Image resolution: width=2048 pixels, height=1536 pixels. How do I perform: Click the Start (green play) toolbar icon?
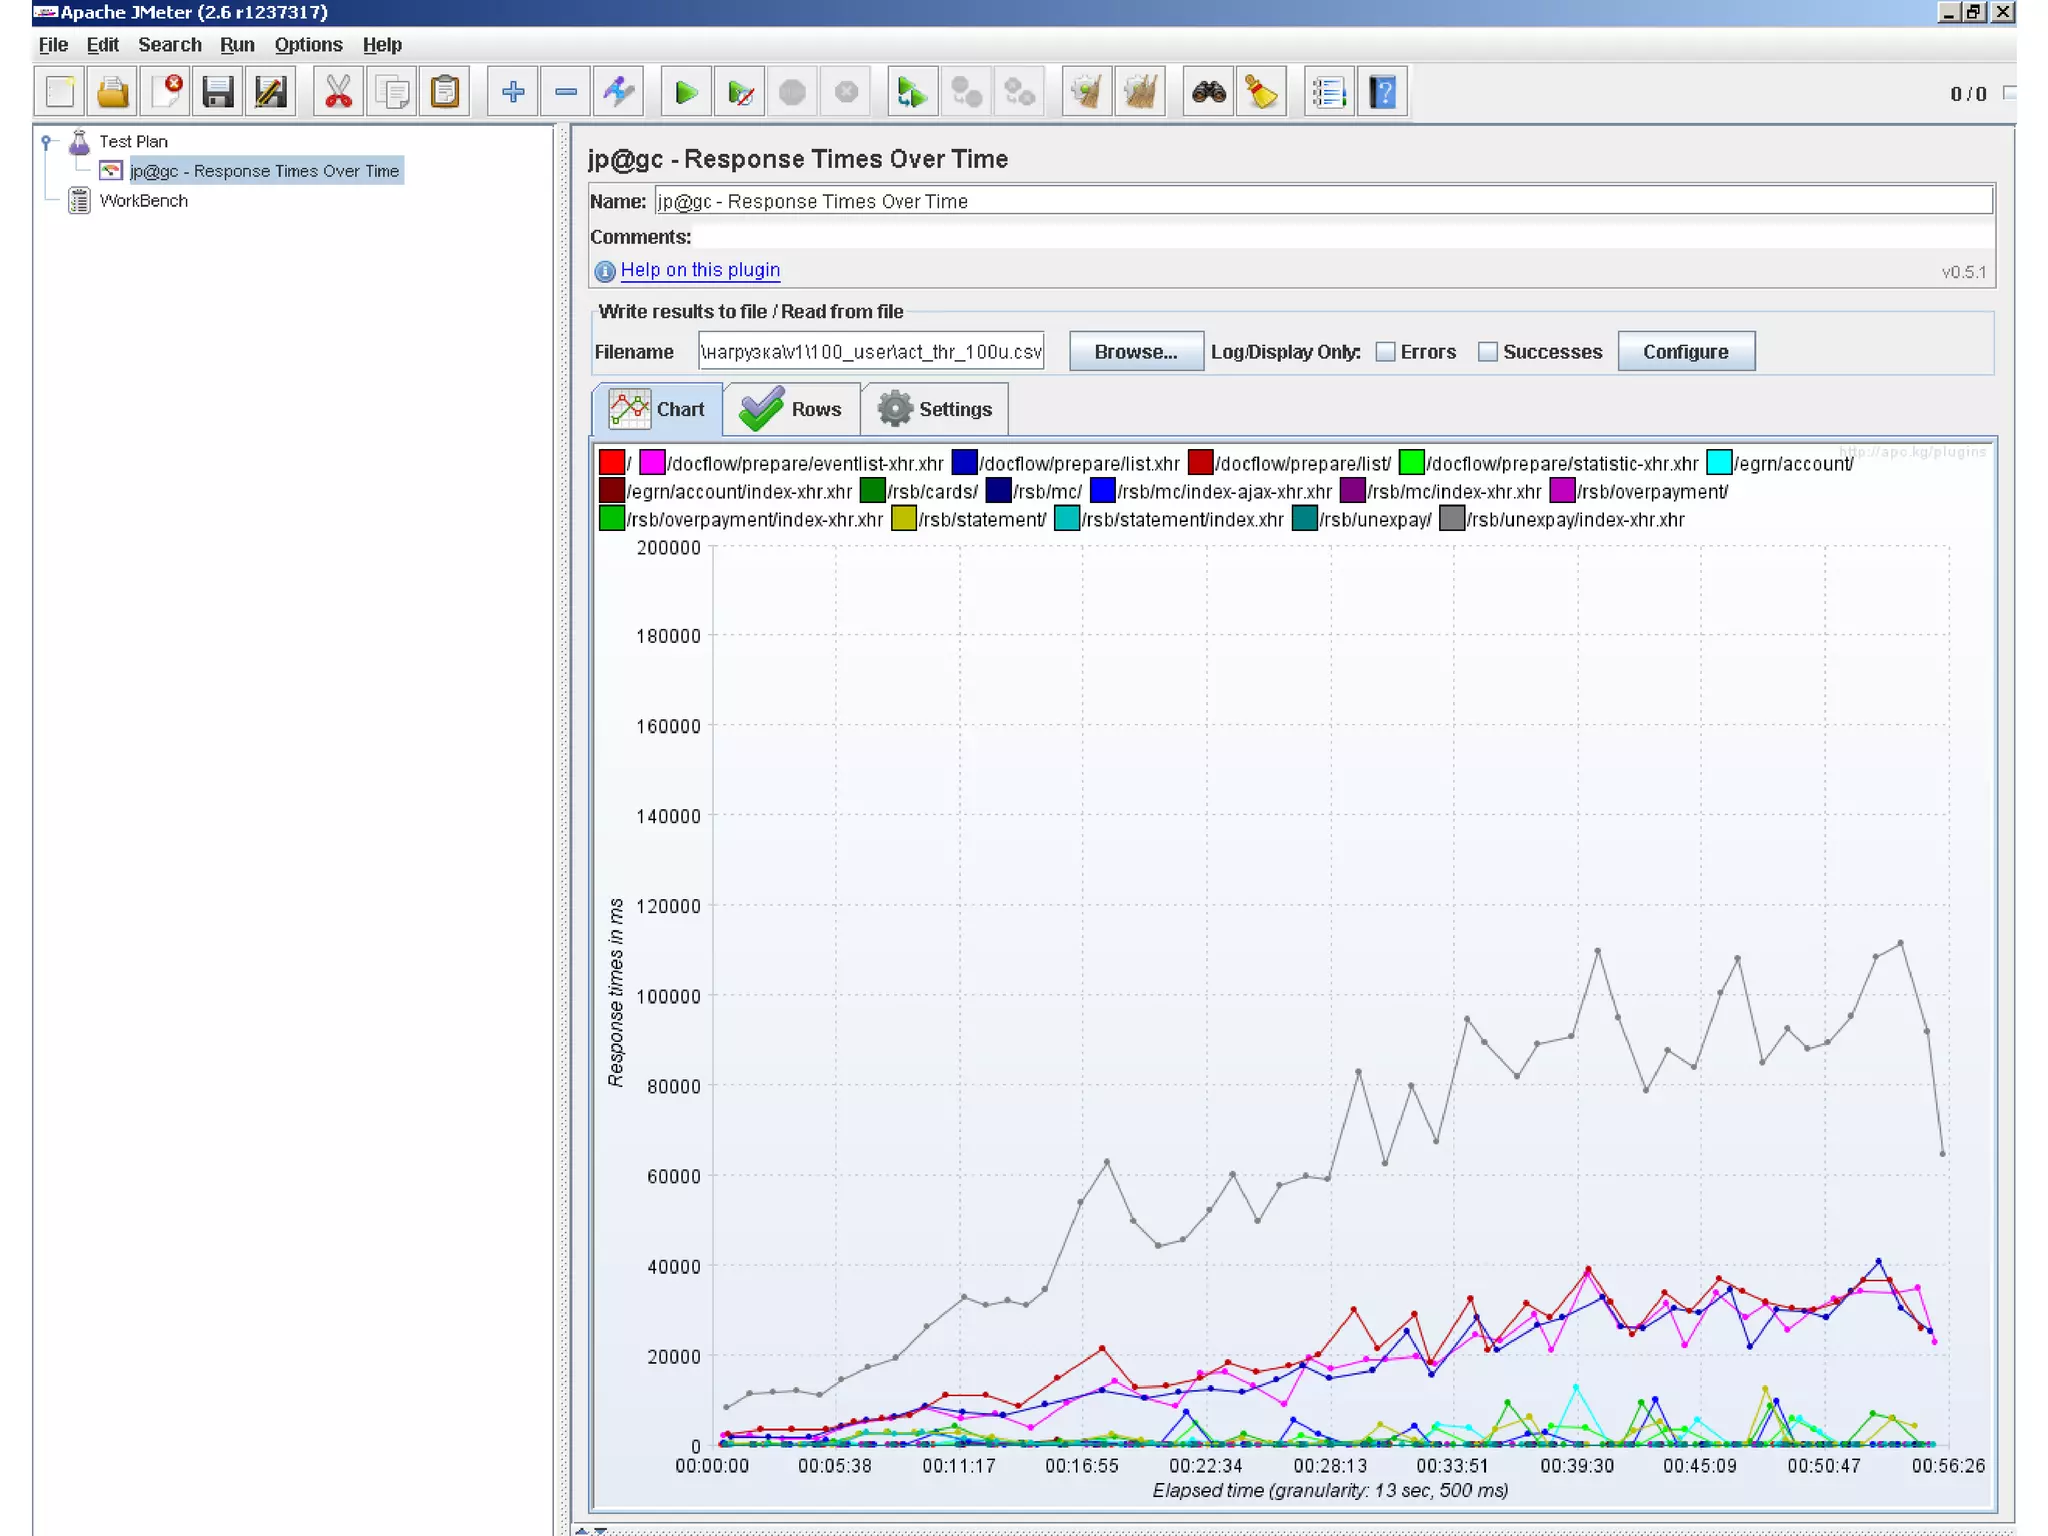686,93
